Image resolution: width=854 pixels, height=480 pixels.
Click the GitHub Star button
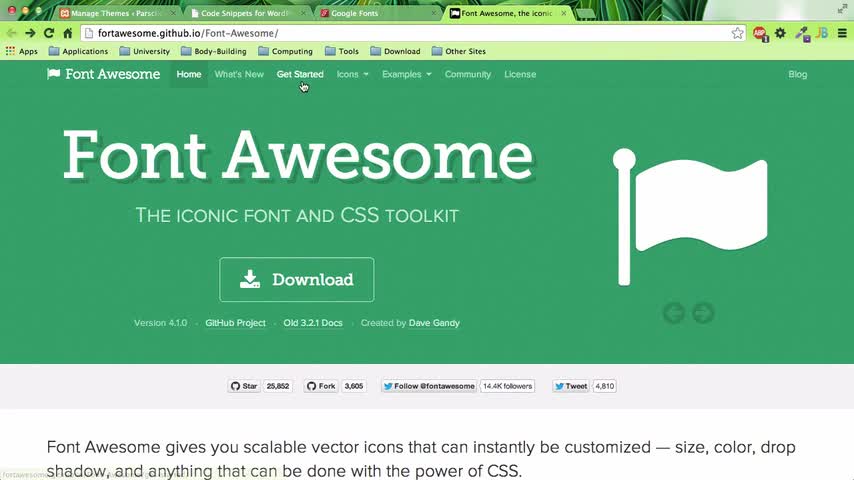pyautogui.click(x=243, y=386)
